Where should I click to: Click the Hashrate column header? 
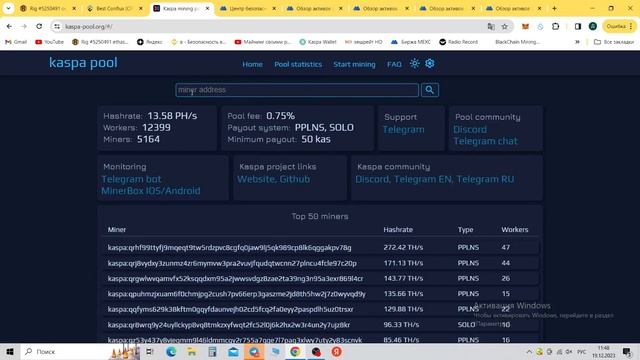tap(398, 230)
